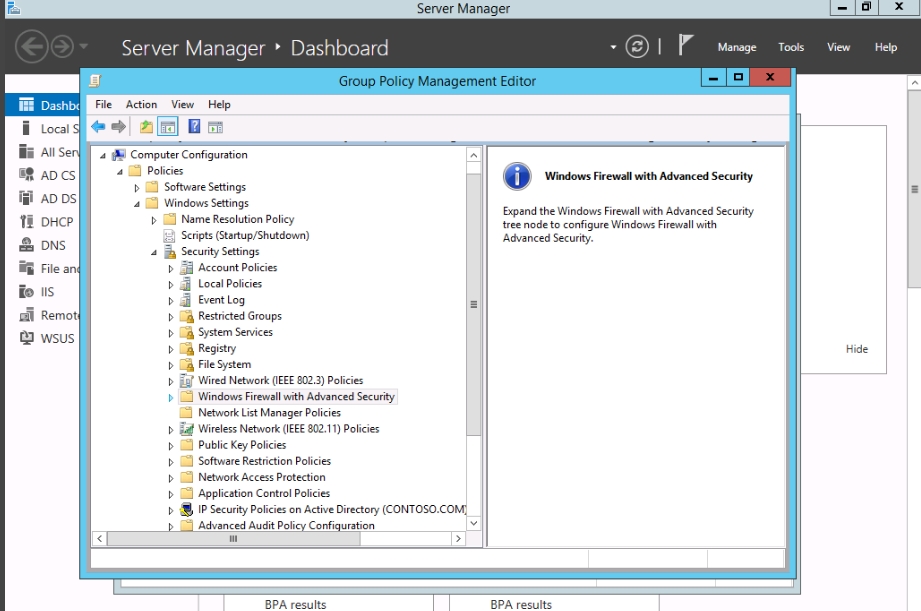Select Network Access Protection item

coord(261,477)
